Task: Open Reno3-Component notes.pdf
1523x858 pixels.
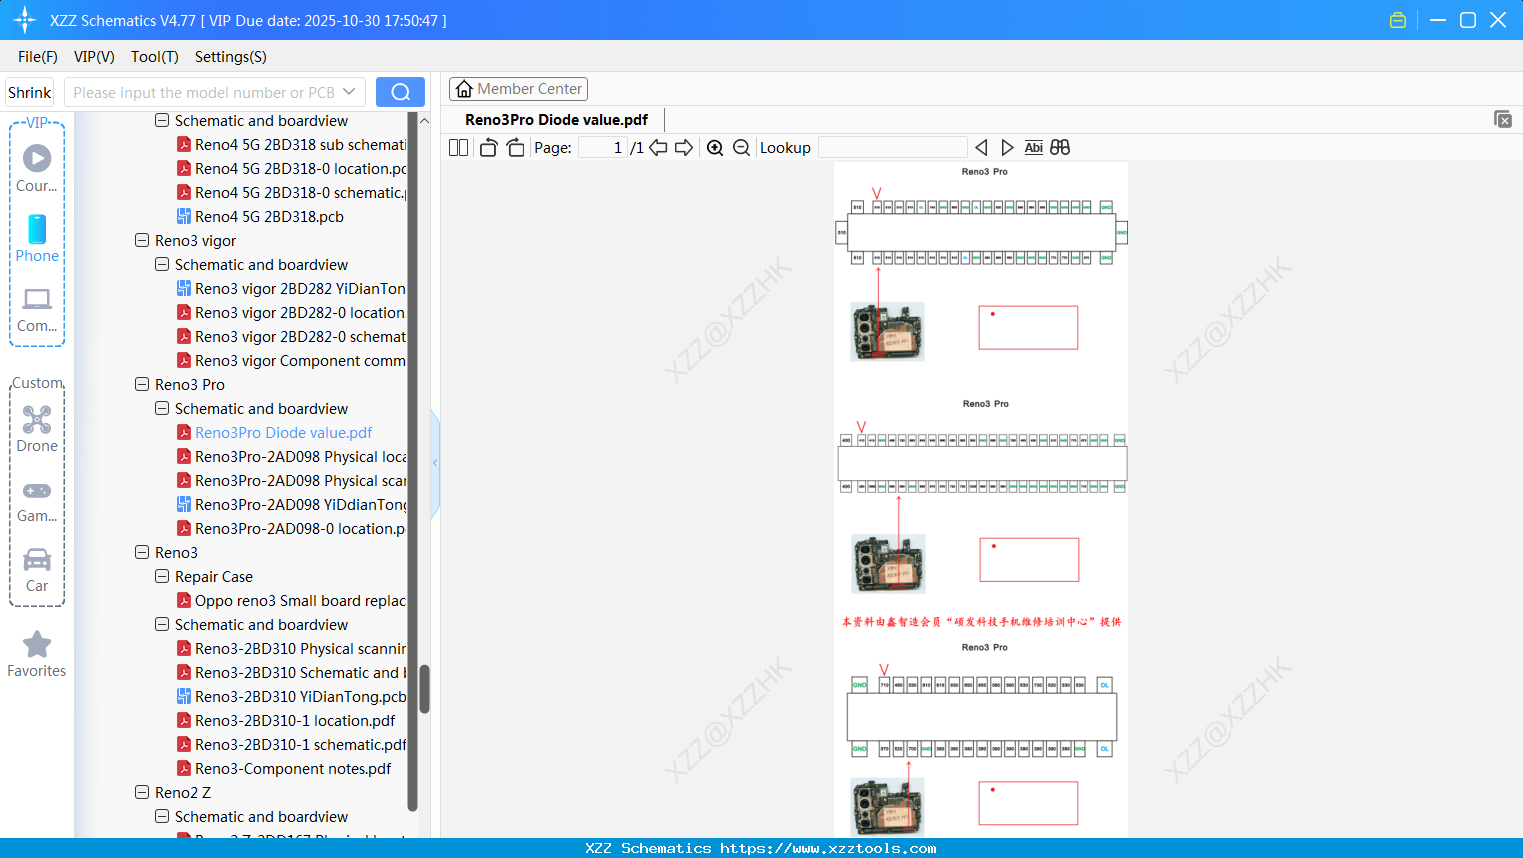Action: pyautogui.click(x=284, y=768)
